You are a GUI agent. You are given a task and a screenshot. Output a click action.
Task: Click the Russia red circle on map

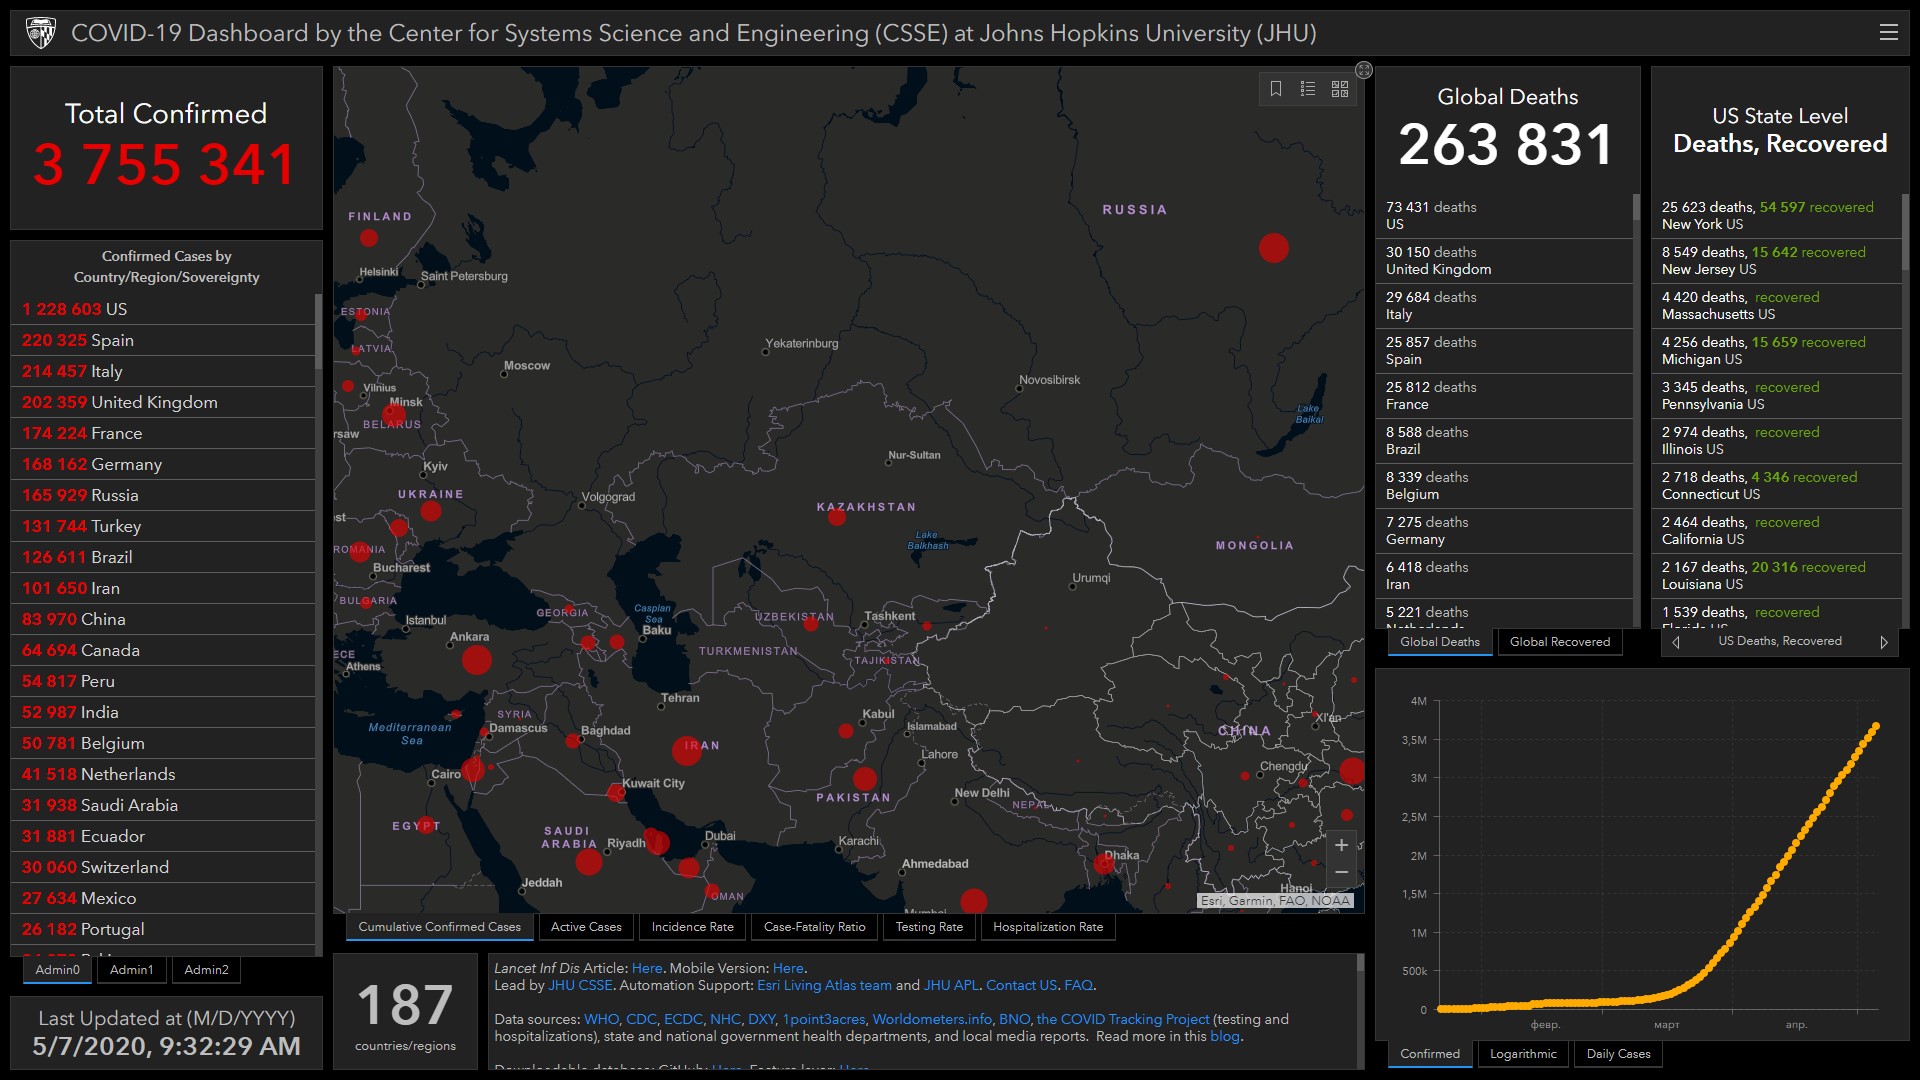[x=1273, y=248]
